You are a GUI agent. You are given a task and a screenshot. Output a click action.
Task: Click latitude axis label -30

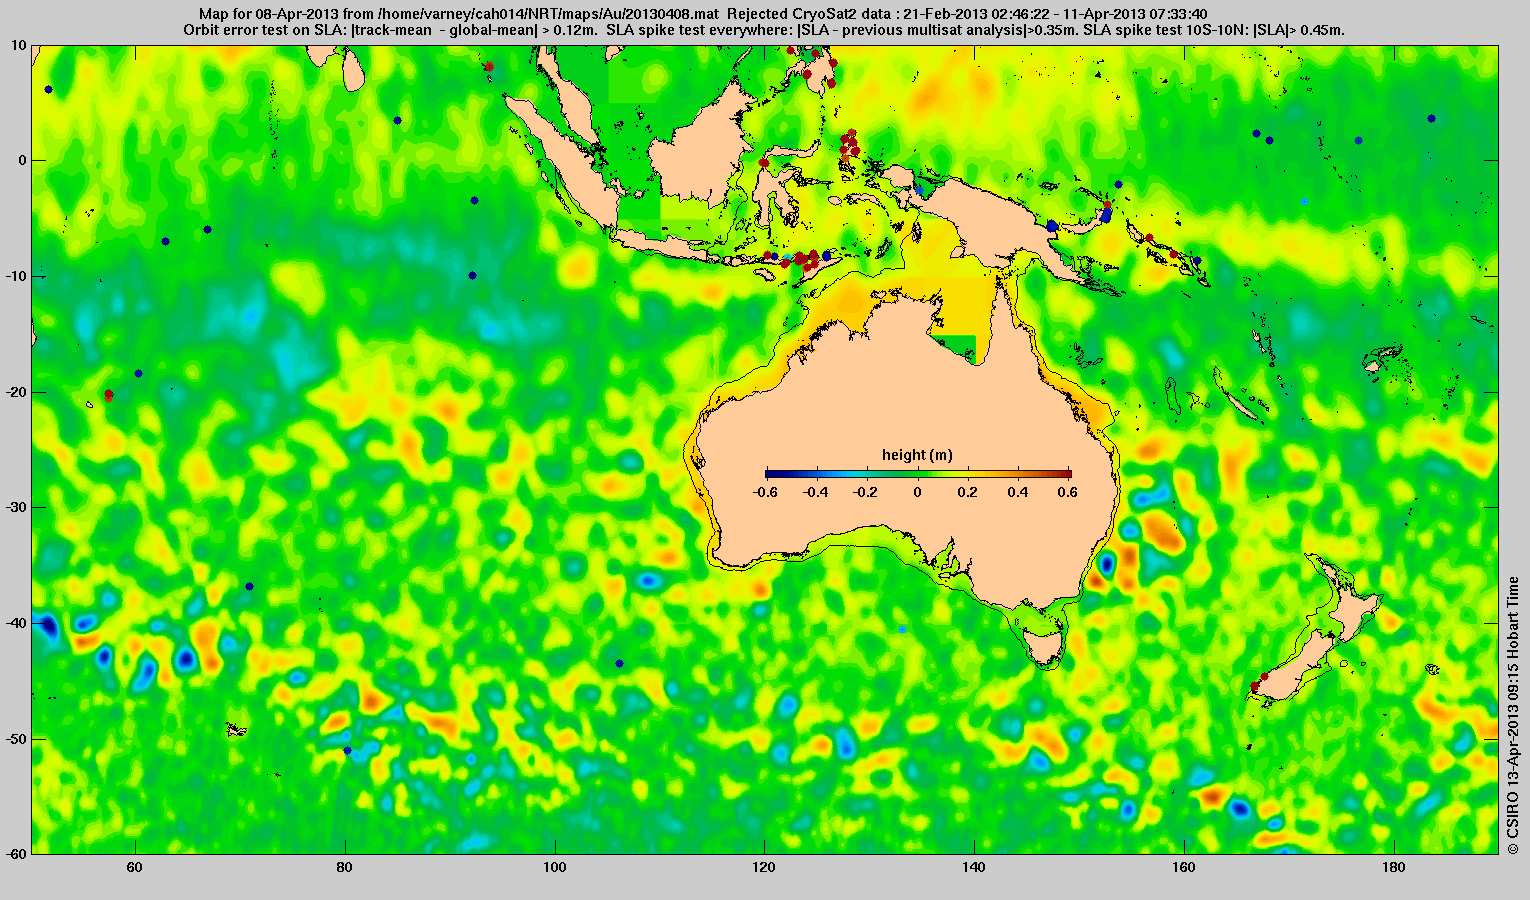pyautogui.click(x=16, y=507)
